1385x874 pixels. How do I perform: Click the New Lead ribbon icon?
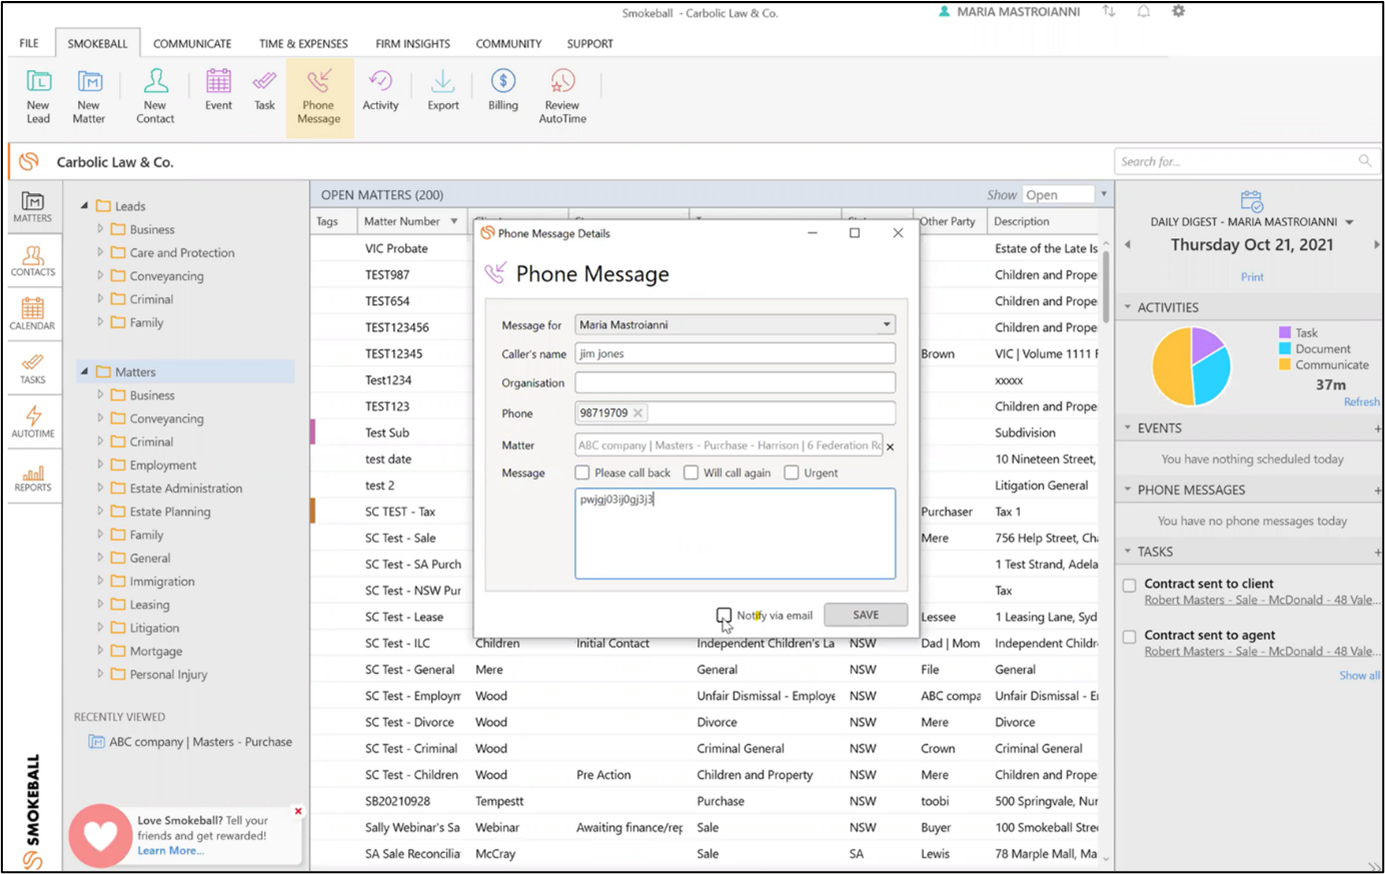tap(38, 96)
